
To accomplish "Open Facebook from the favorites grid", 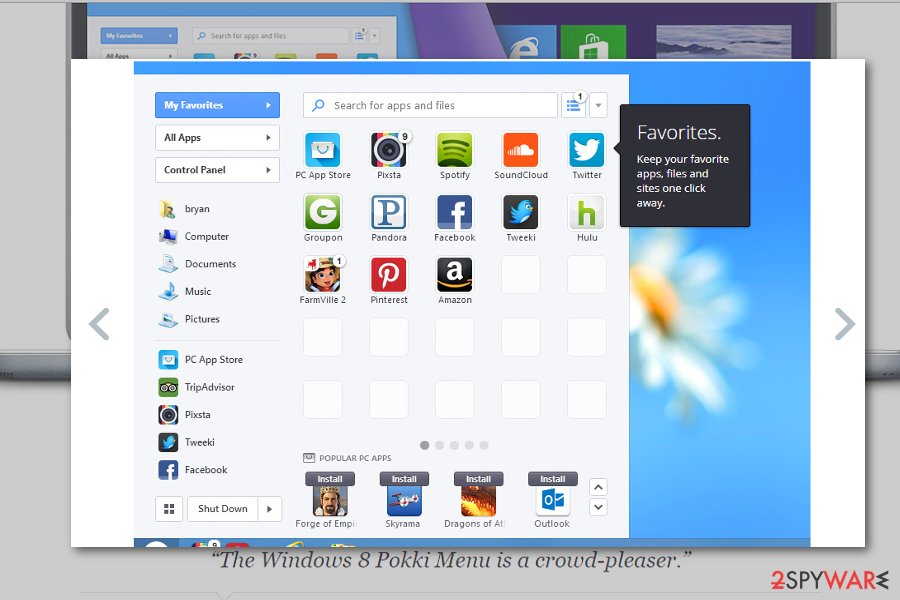I will point(455,212).
